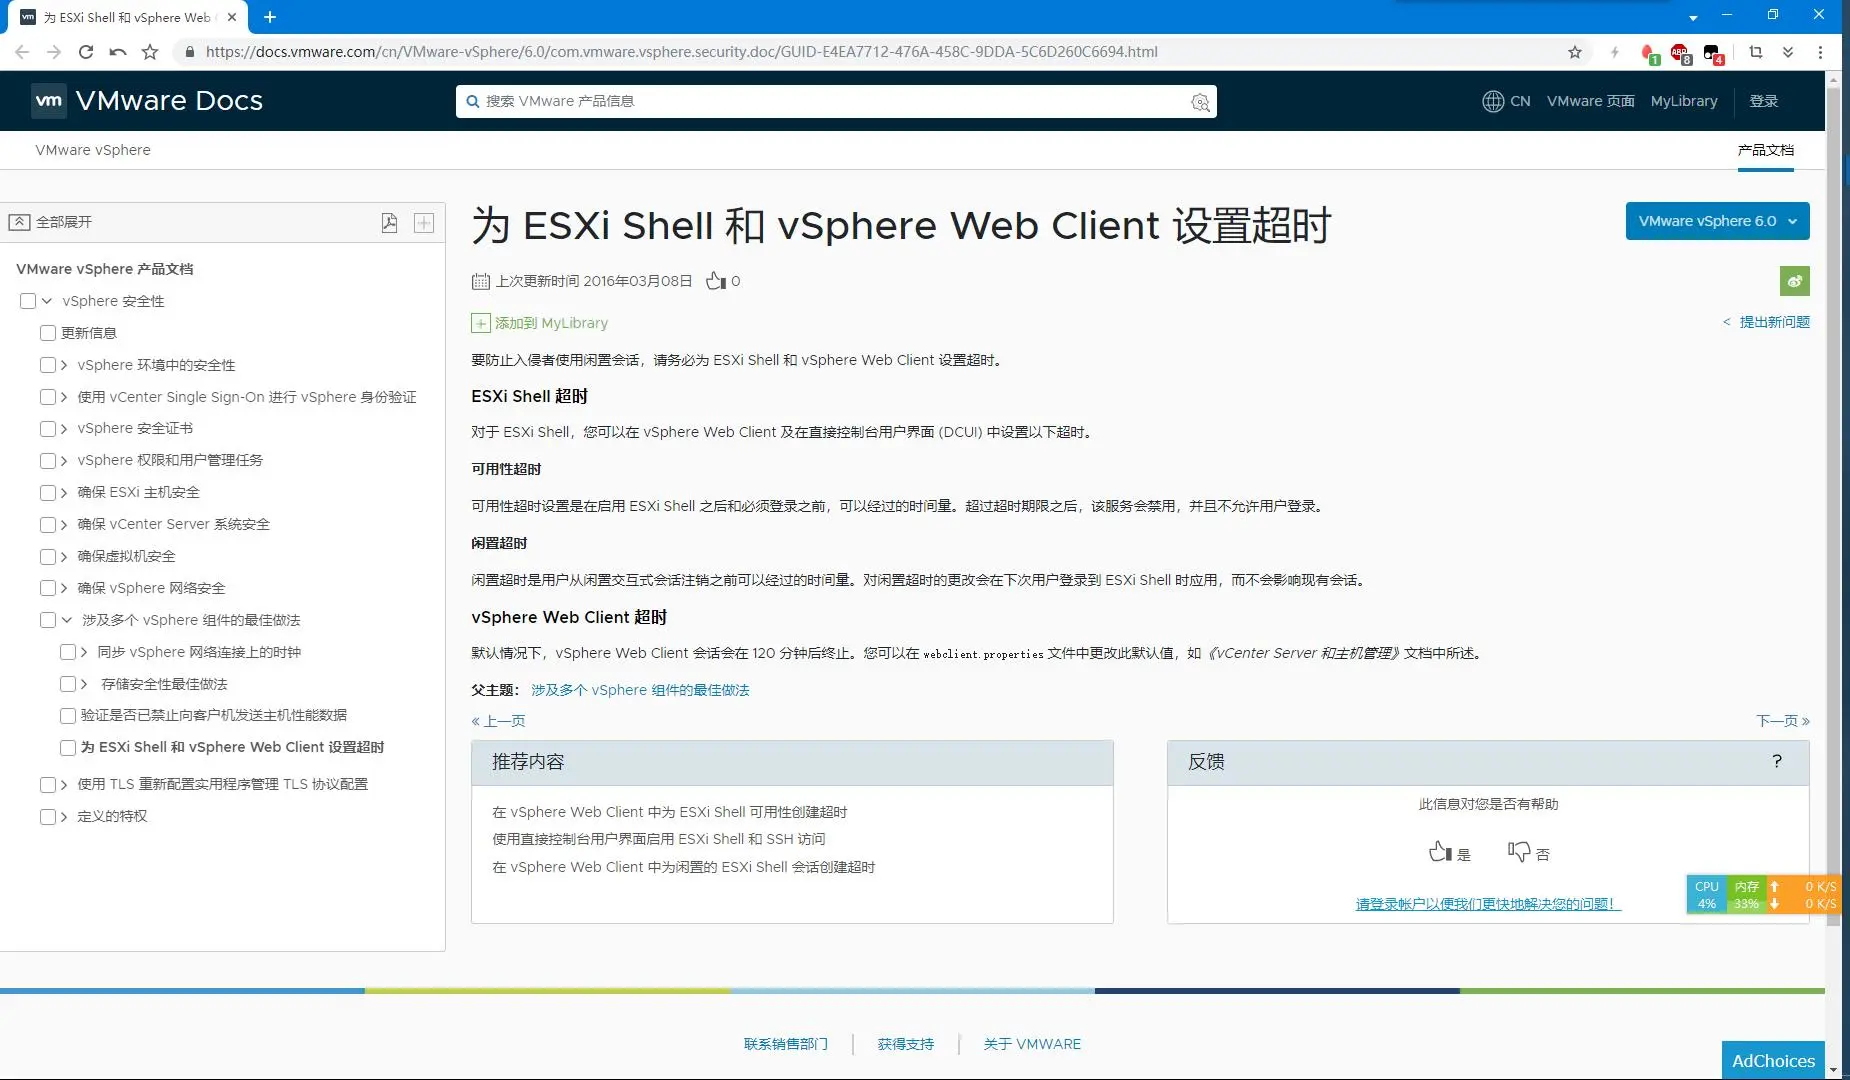Click the thumbs-up like icon under title

coord(715,281)
